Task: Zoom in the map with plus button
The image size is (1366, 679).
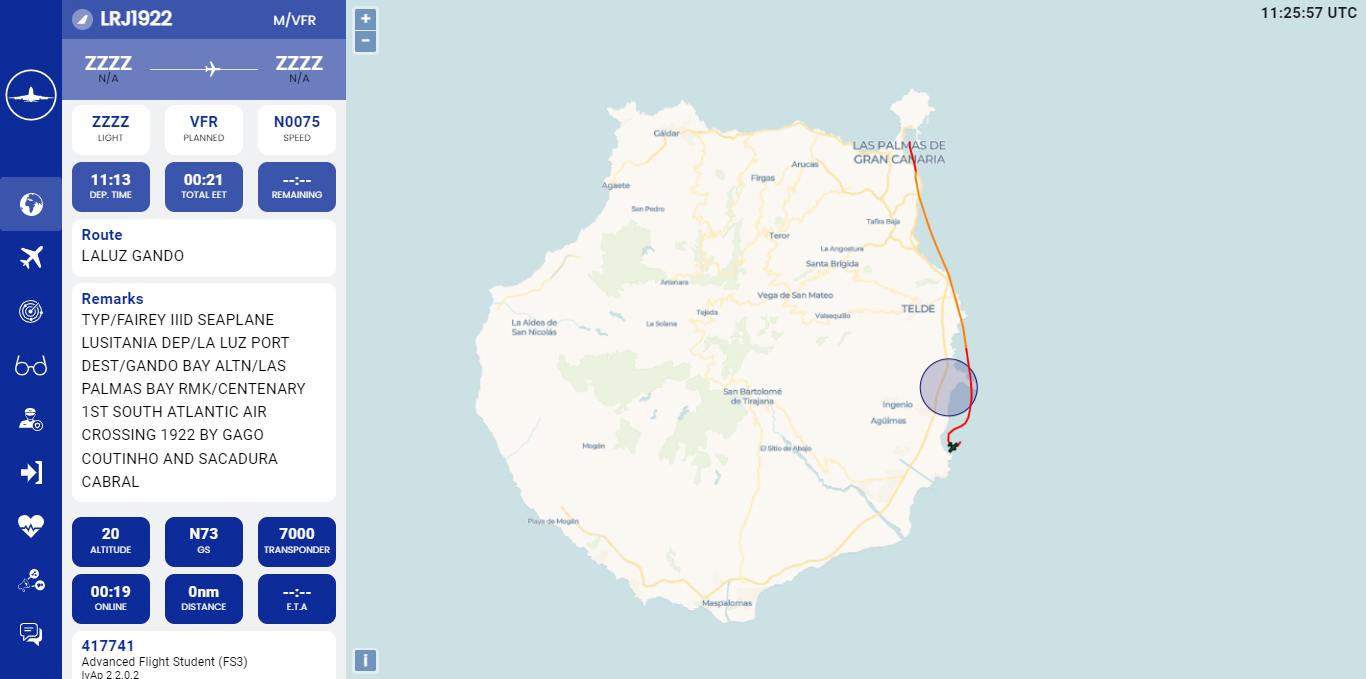Action: click(366, 19)
